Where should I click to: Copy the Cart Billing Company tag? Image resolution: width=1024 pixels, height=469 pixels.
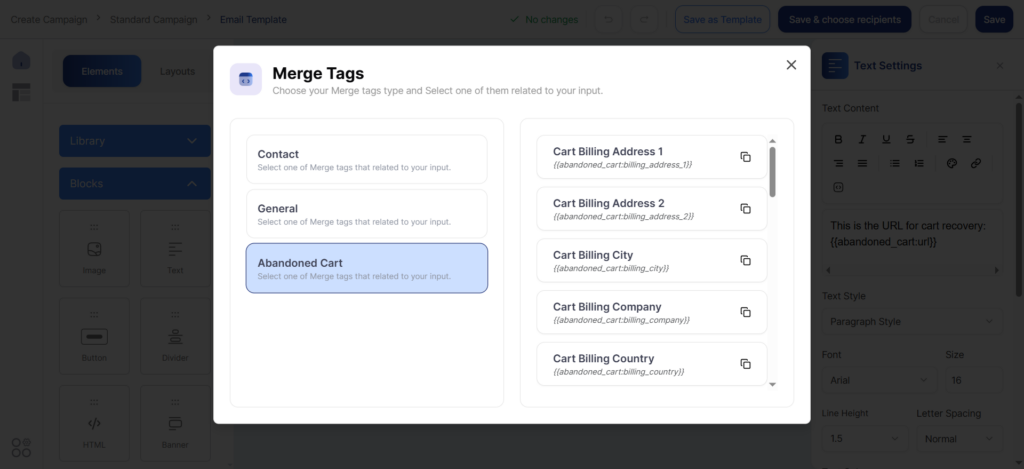745,312
